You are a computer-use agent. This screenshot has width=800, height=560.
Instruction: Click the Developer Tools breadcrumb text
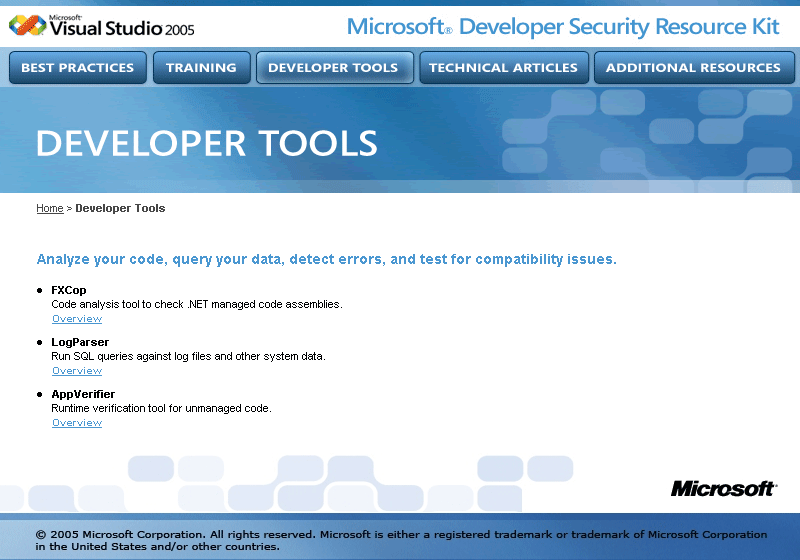pos(120,208)
